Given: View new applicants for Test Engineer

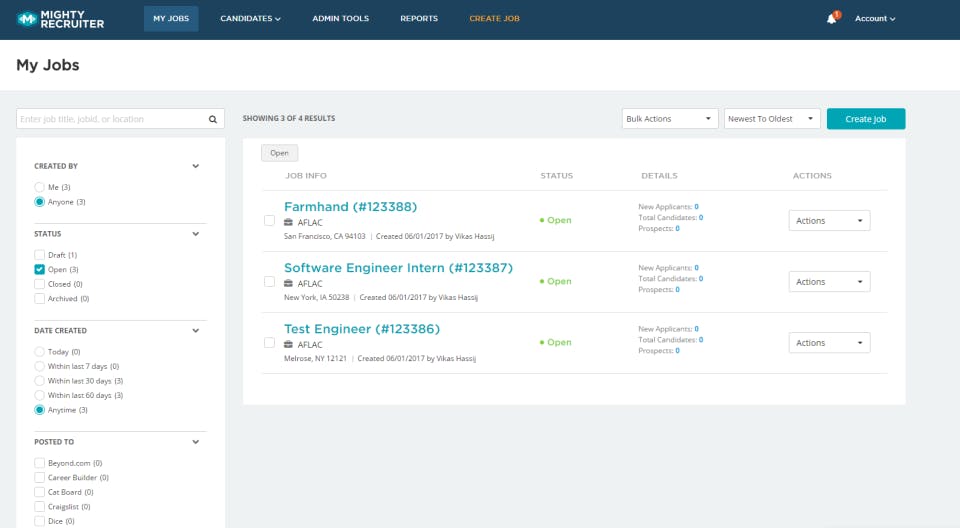Looking at the screenshot, I should 696,329.
